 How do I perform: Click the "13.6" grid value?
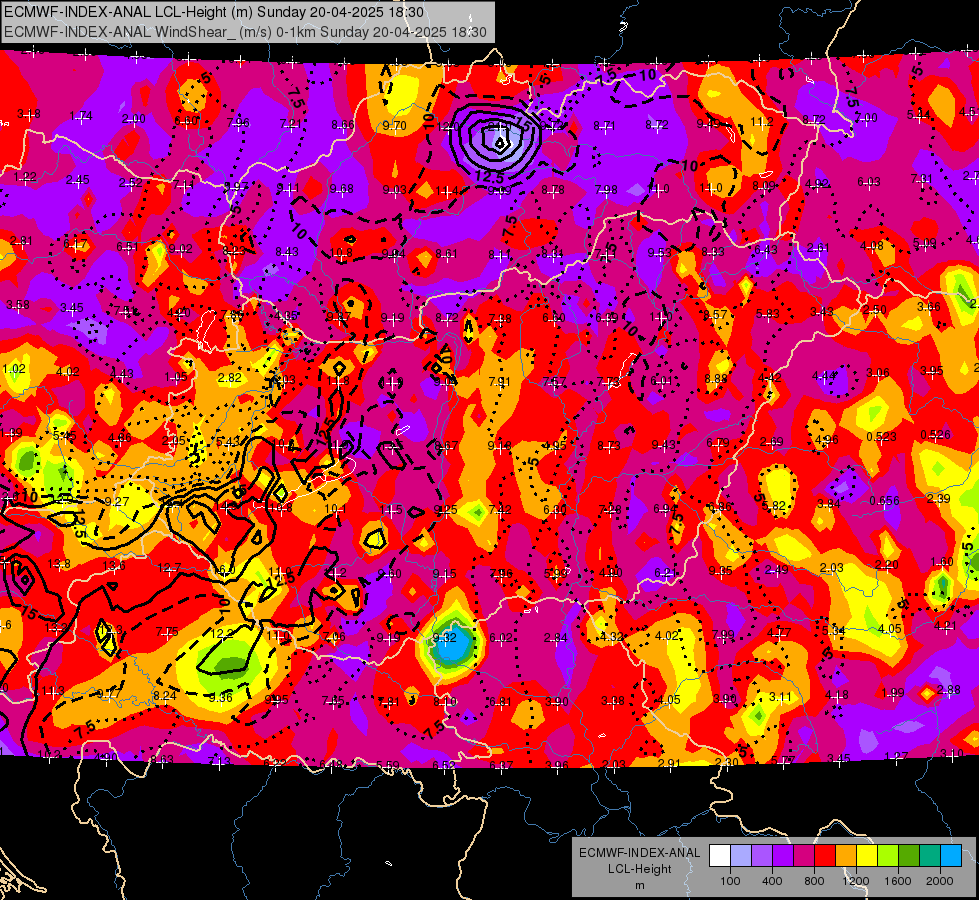[113, 566]
